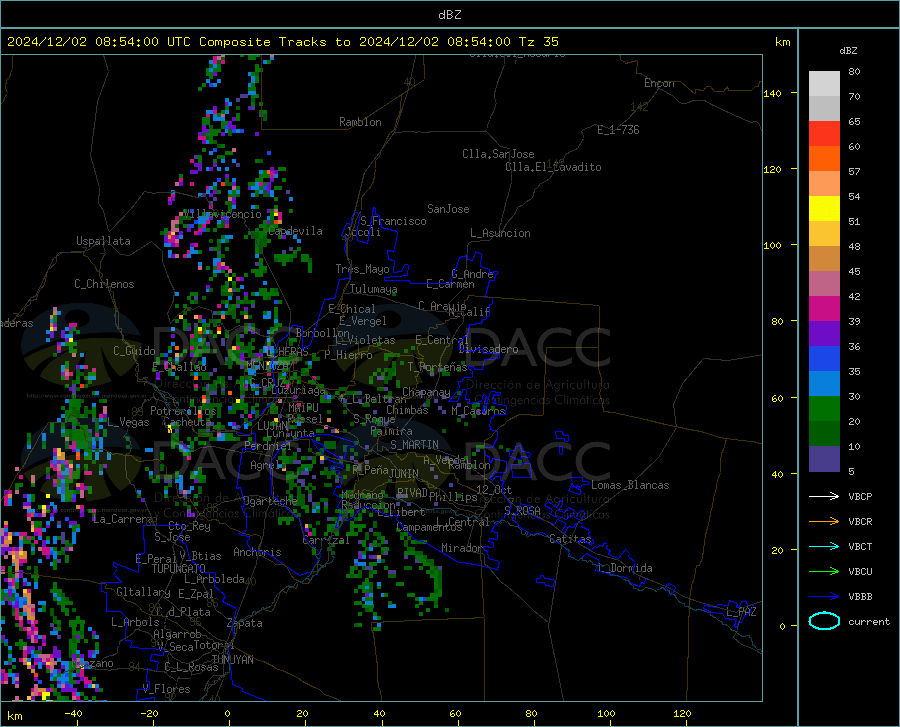The width and height of the screenshot is (900, 727).
Task: Click the '140' tick on the right km axis
Action: pyautogui.click(x=772, y=93)
